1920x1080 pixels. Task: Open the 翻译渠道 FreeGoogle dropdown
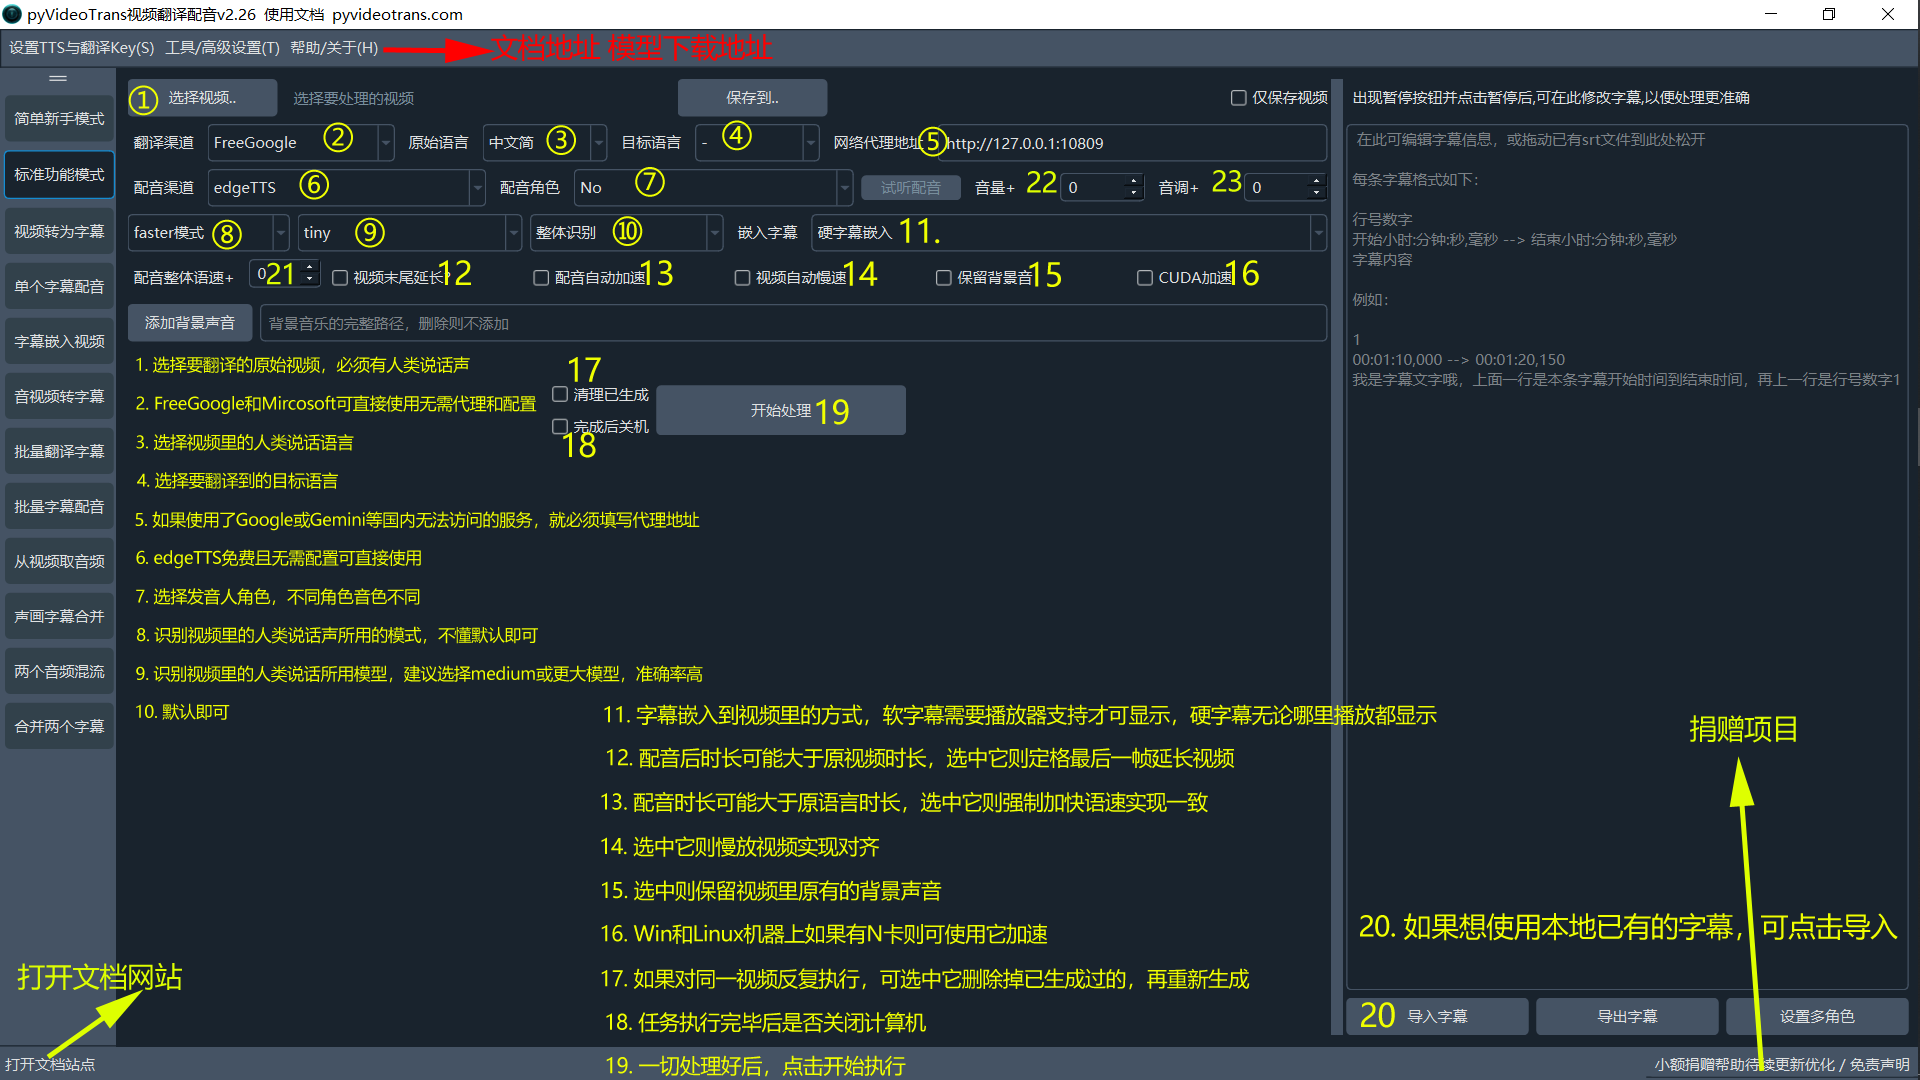301,143
